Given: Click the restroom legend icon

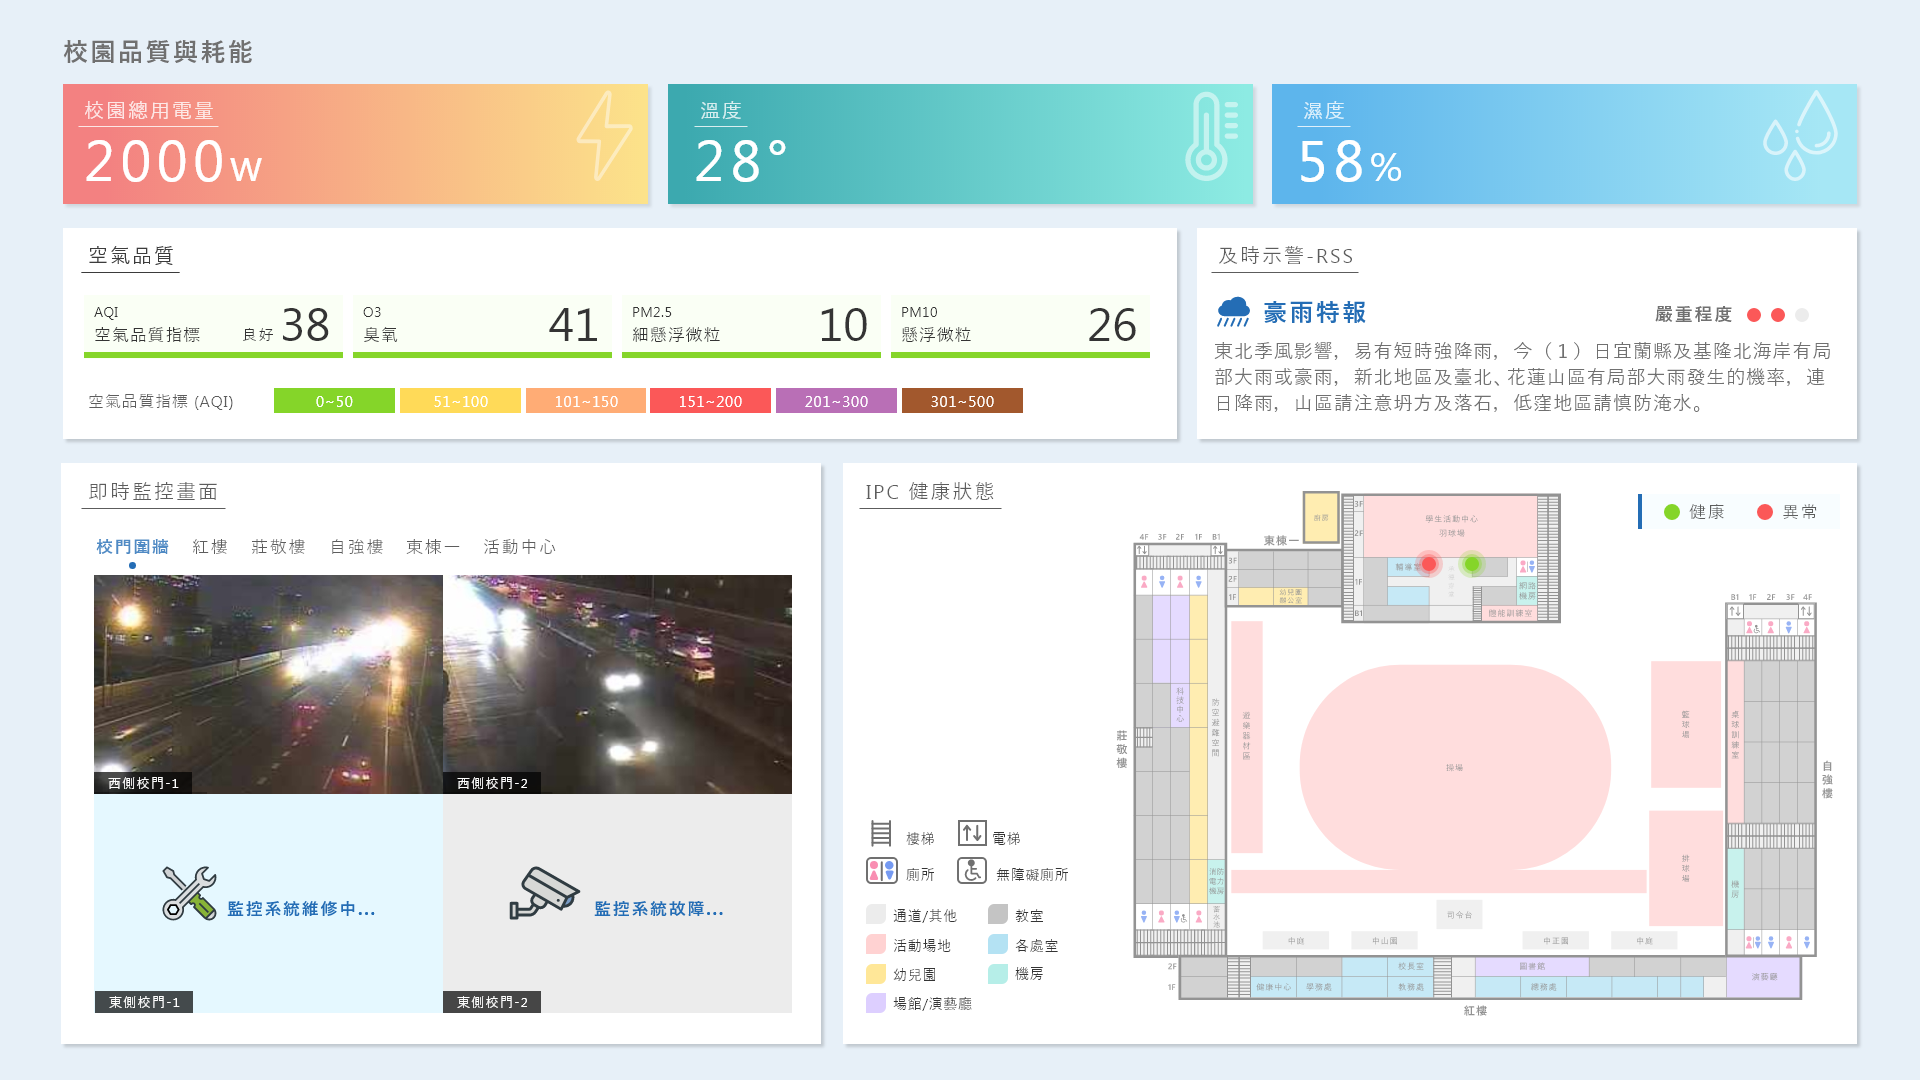Looking at the screenshot, I should 881,871.
